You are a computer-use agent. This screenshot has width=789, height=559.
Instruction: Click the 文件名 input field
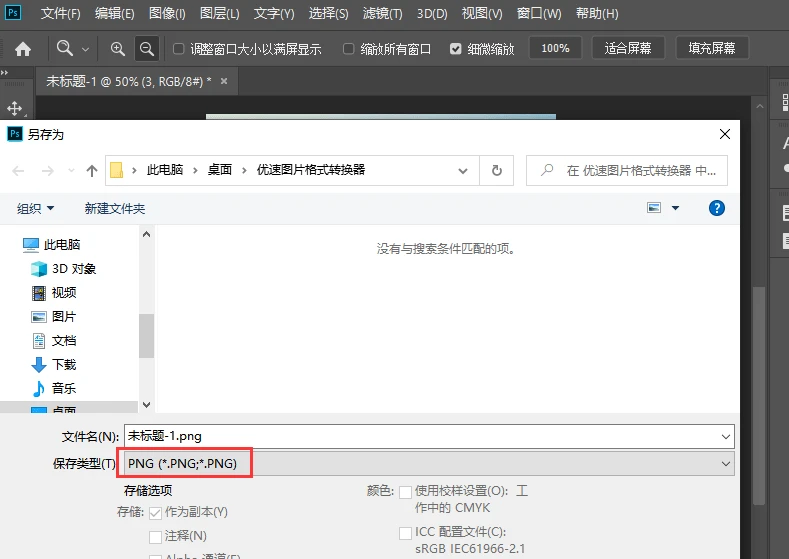pos(420,436)
